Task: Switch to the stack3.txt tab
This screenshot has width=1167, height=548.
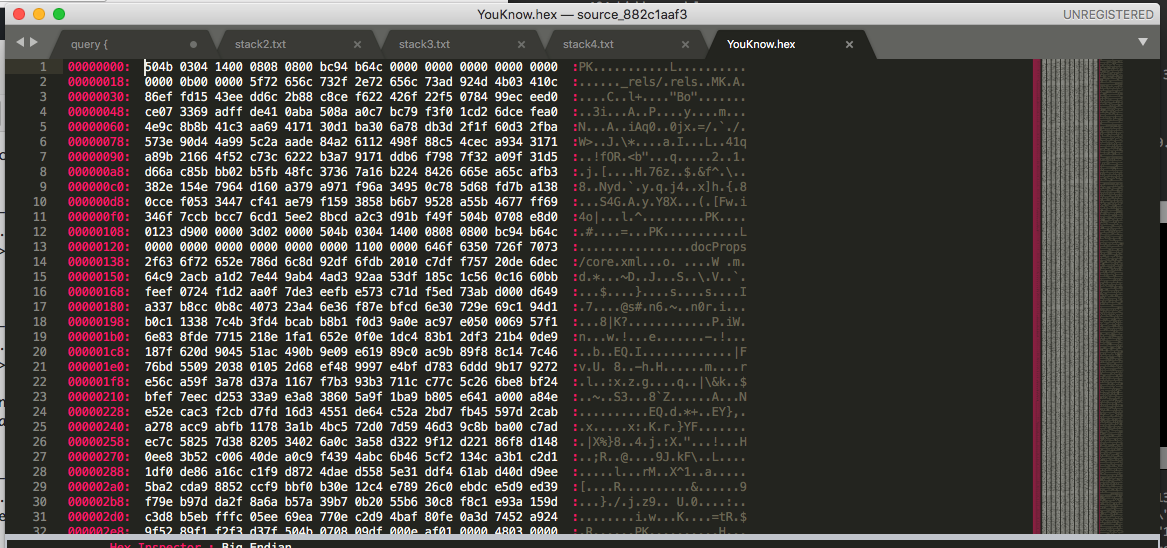Action: point(424,45)
